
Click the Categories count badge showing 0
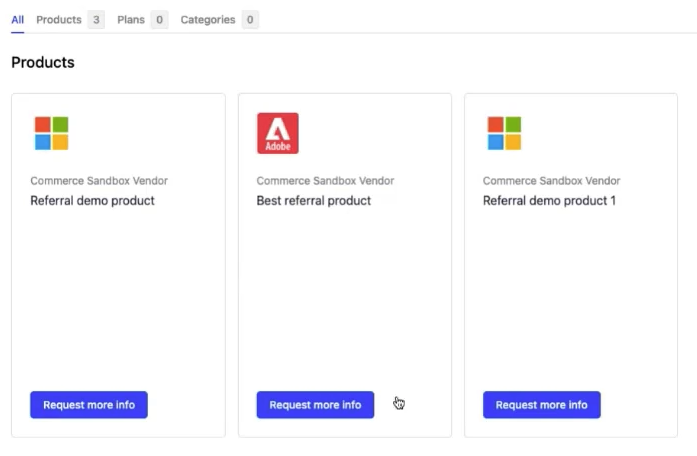tap(250, 20)
